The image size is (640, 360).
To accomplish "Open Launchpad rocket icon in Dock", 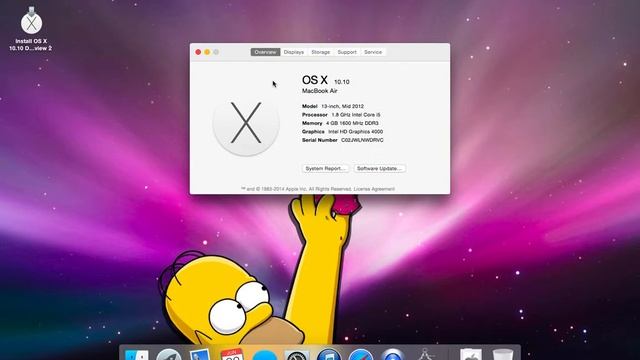I will click(x=169, y=355).
